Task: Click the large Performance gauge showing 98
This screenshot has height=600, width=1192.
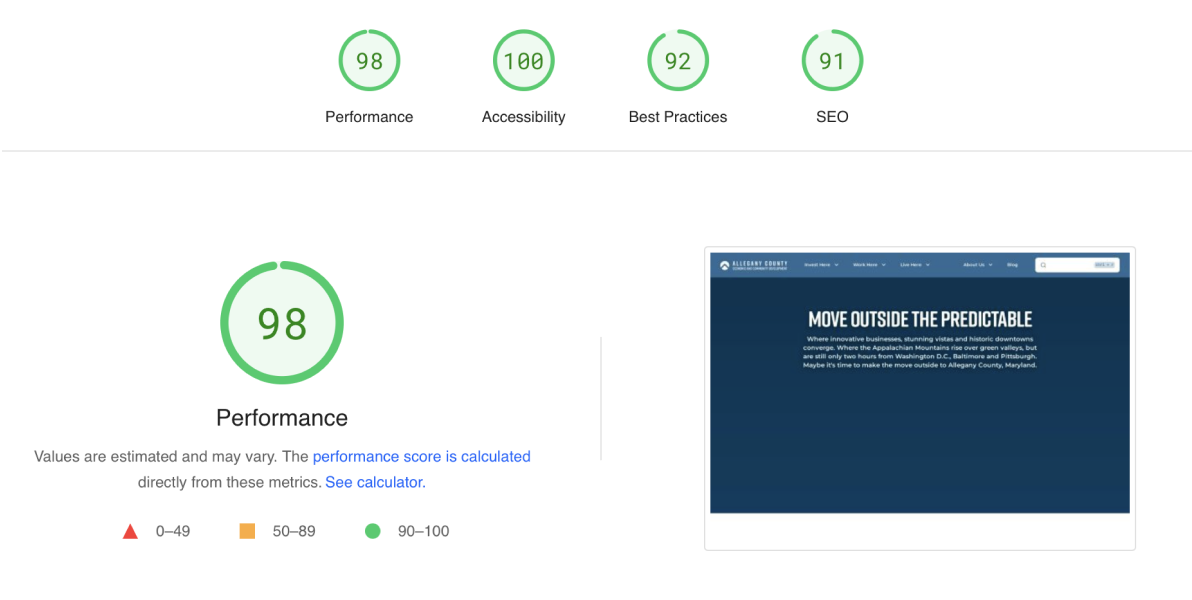Action: click(282, 323)
